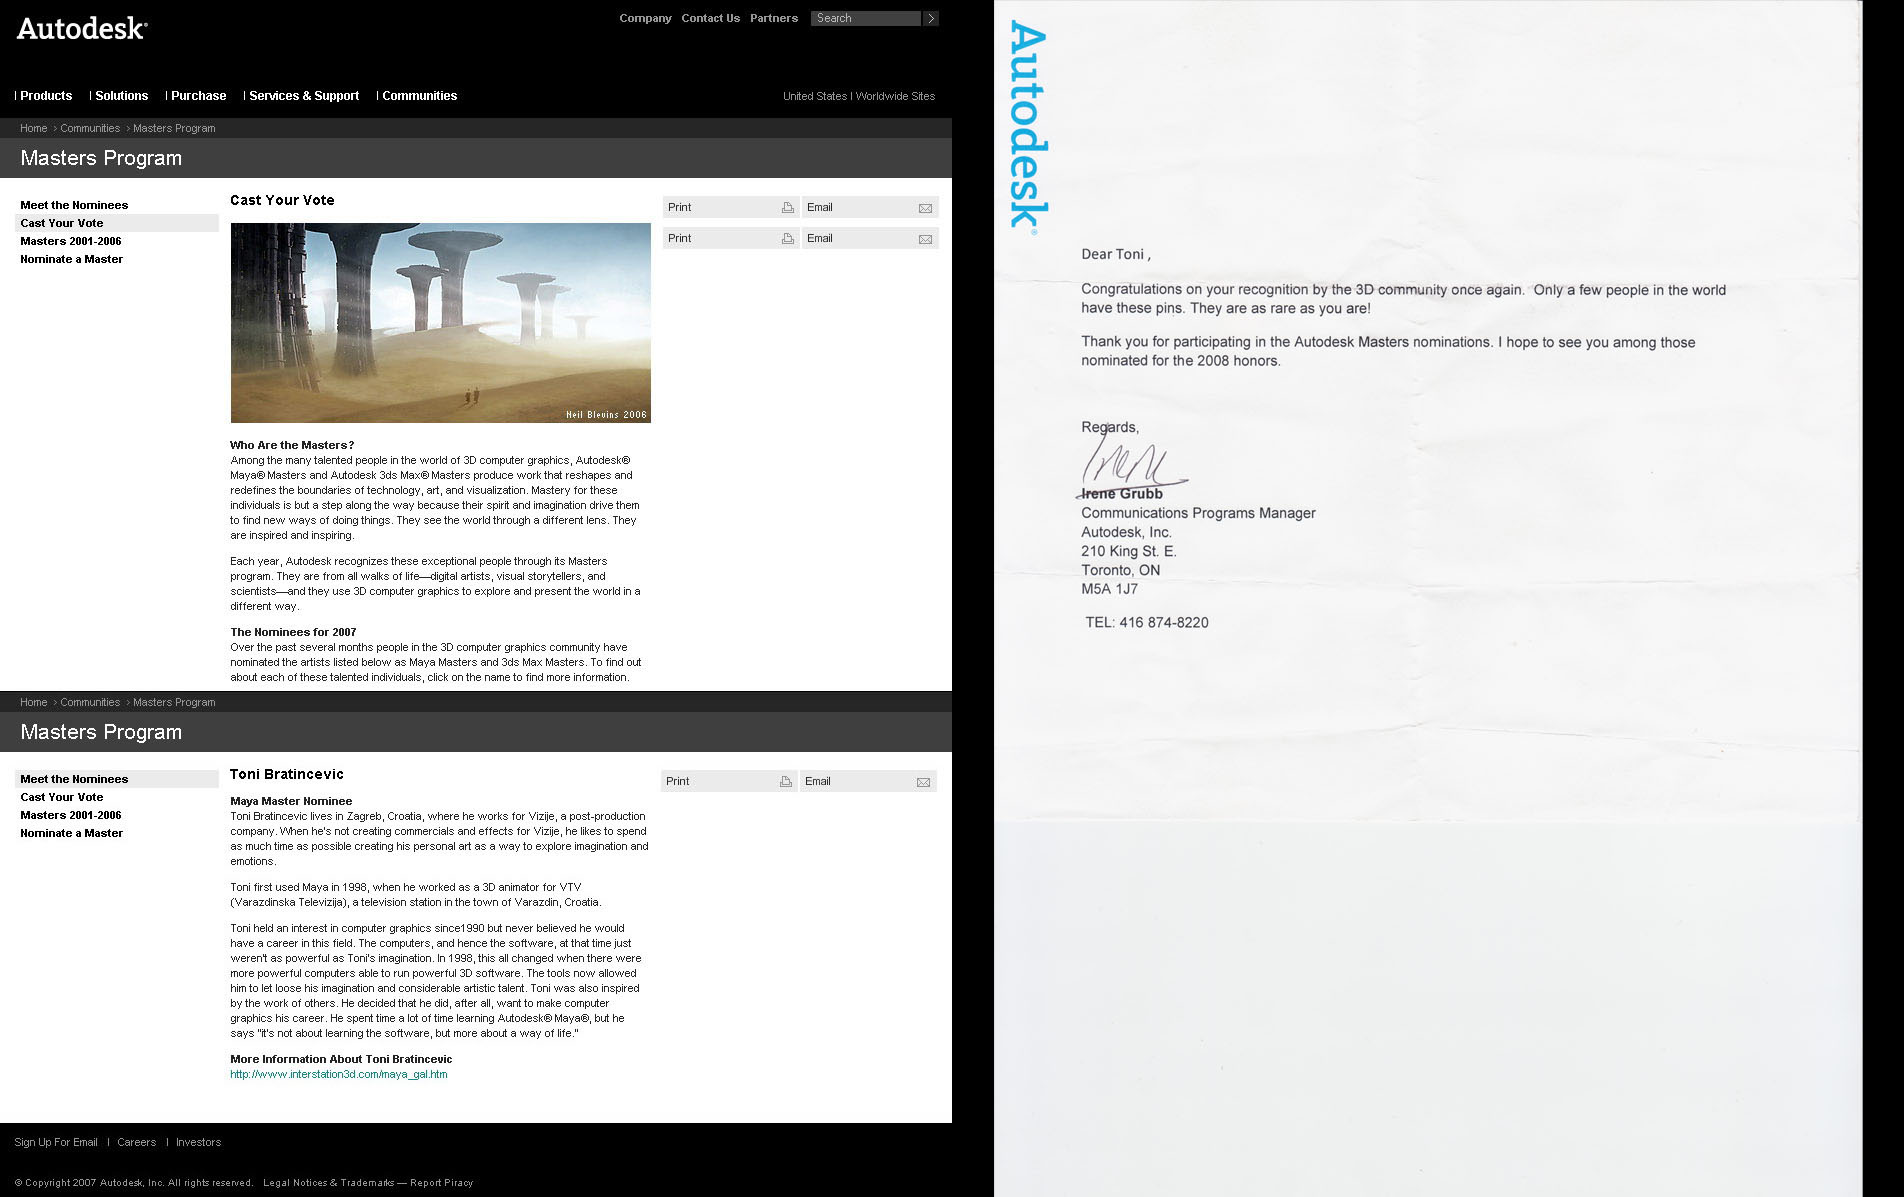
Task: Click the Autodesk logo in the header
Action: pyautogui.click(x=82, y=29)
